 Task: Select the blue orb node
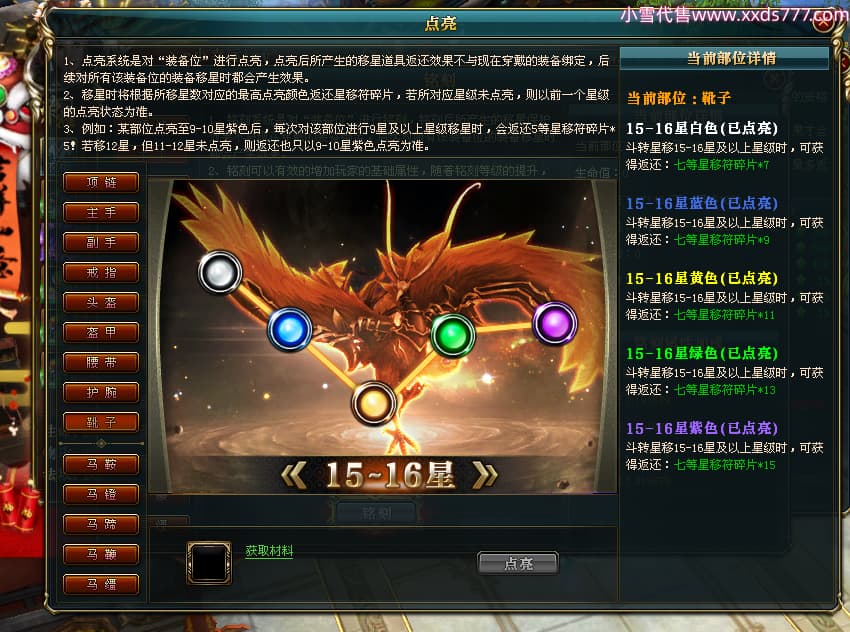[x=290, y=330]
